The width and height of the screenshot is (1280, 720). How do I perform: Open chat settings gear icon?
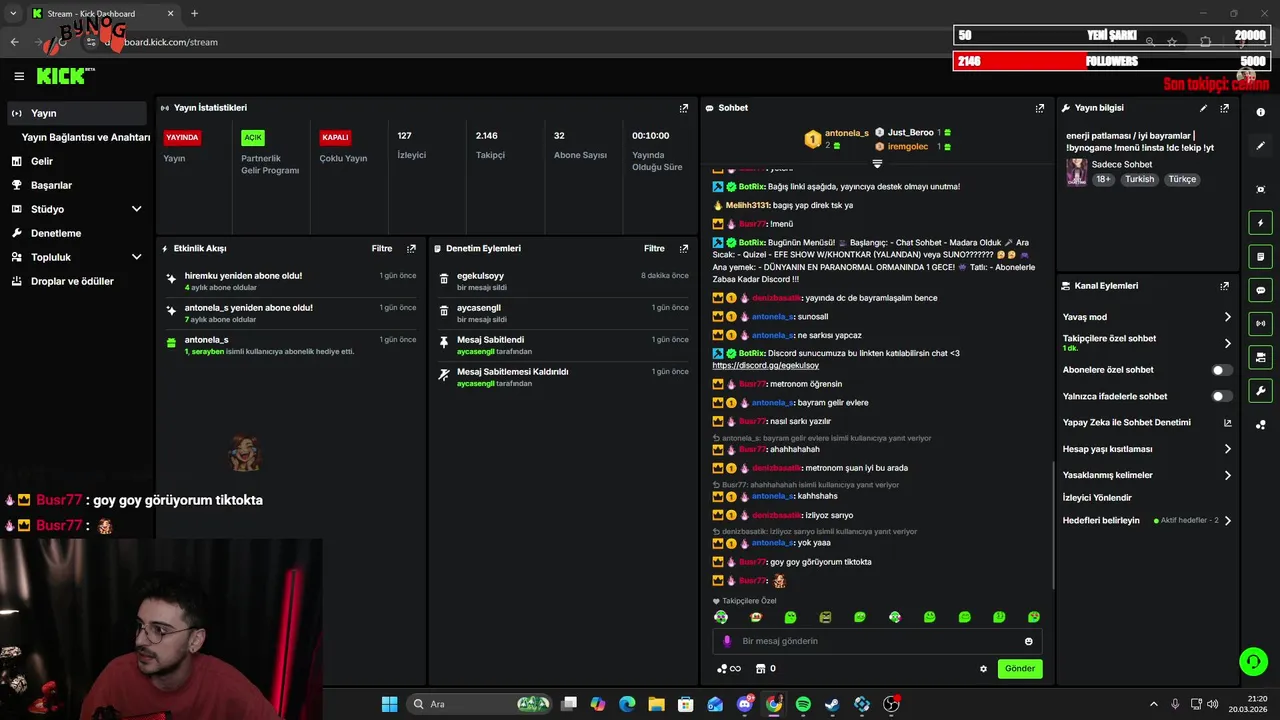983,669
